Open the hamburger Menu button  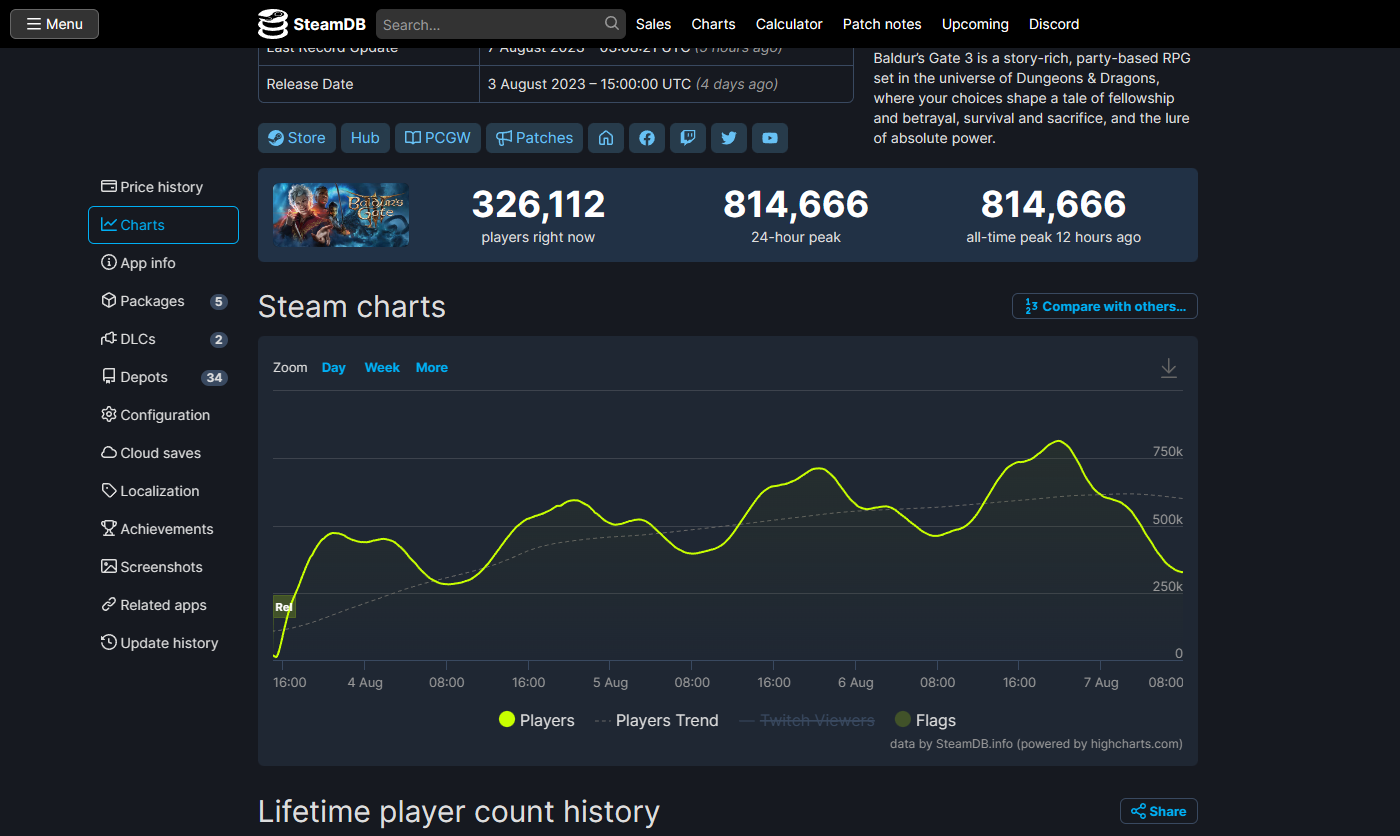tap(54, 24)
